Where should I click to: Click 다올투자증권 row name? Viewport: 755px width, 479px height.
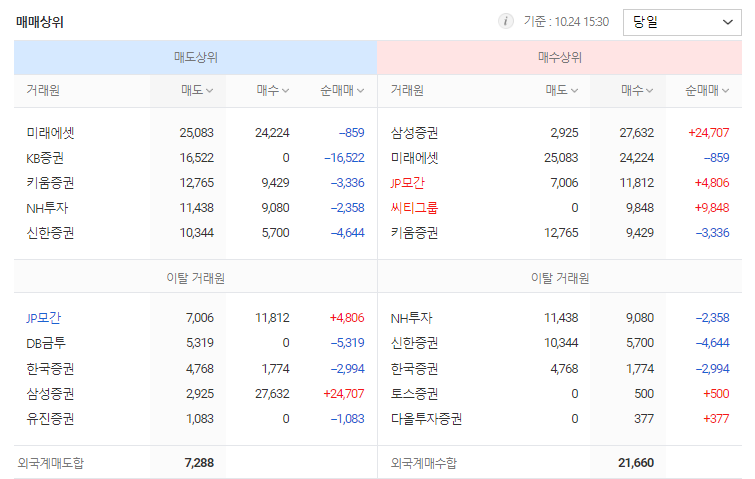pyautogui.click(x=426, y=419)
